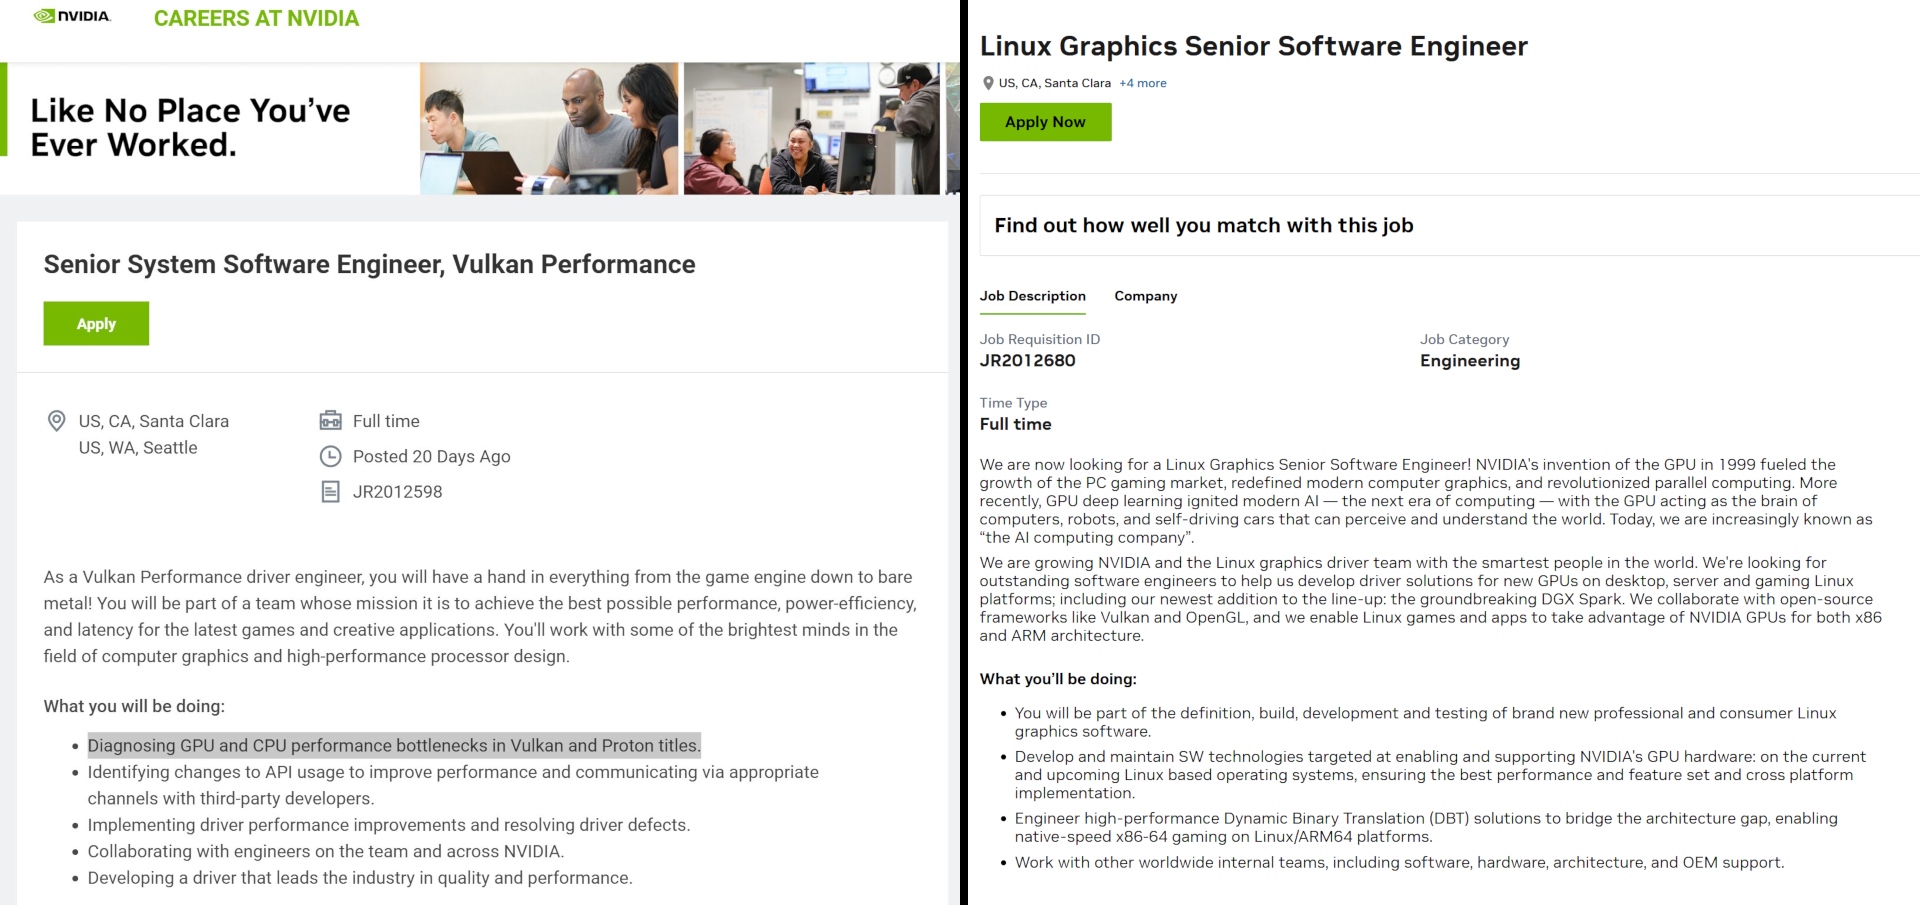Image resolution: width=1920 pixels, height=905 pixels.
Task: Click the right office photo in banner
Action: 811,128
